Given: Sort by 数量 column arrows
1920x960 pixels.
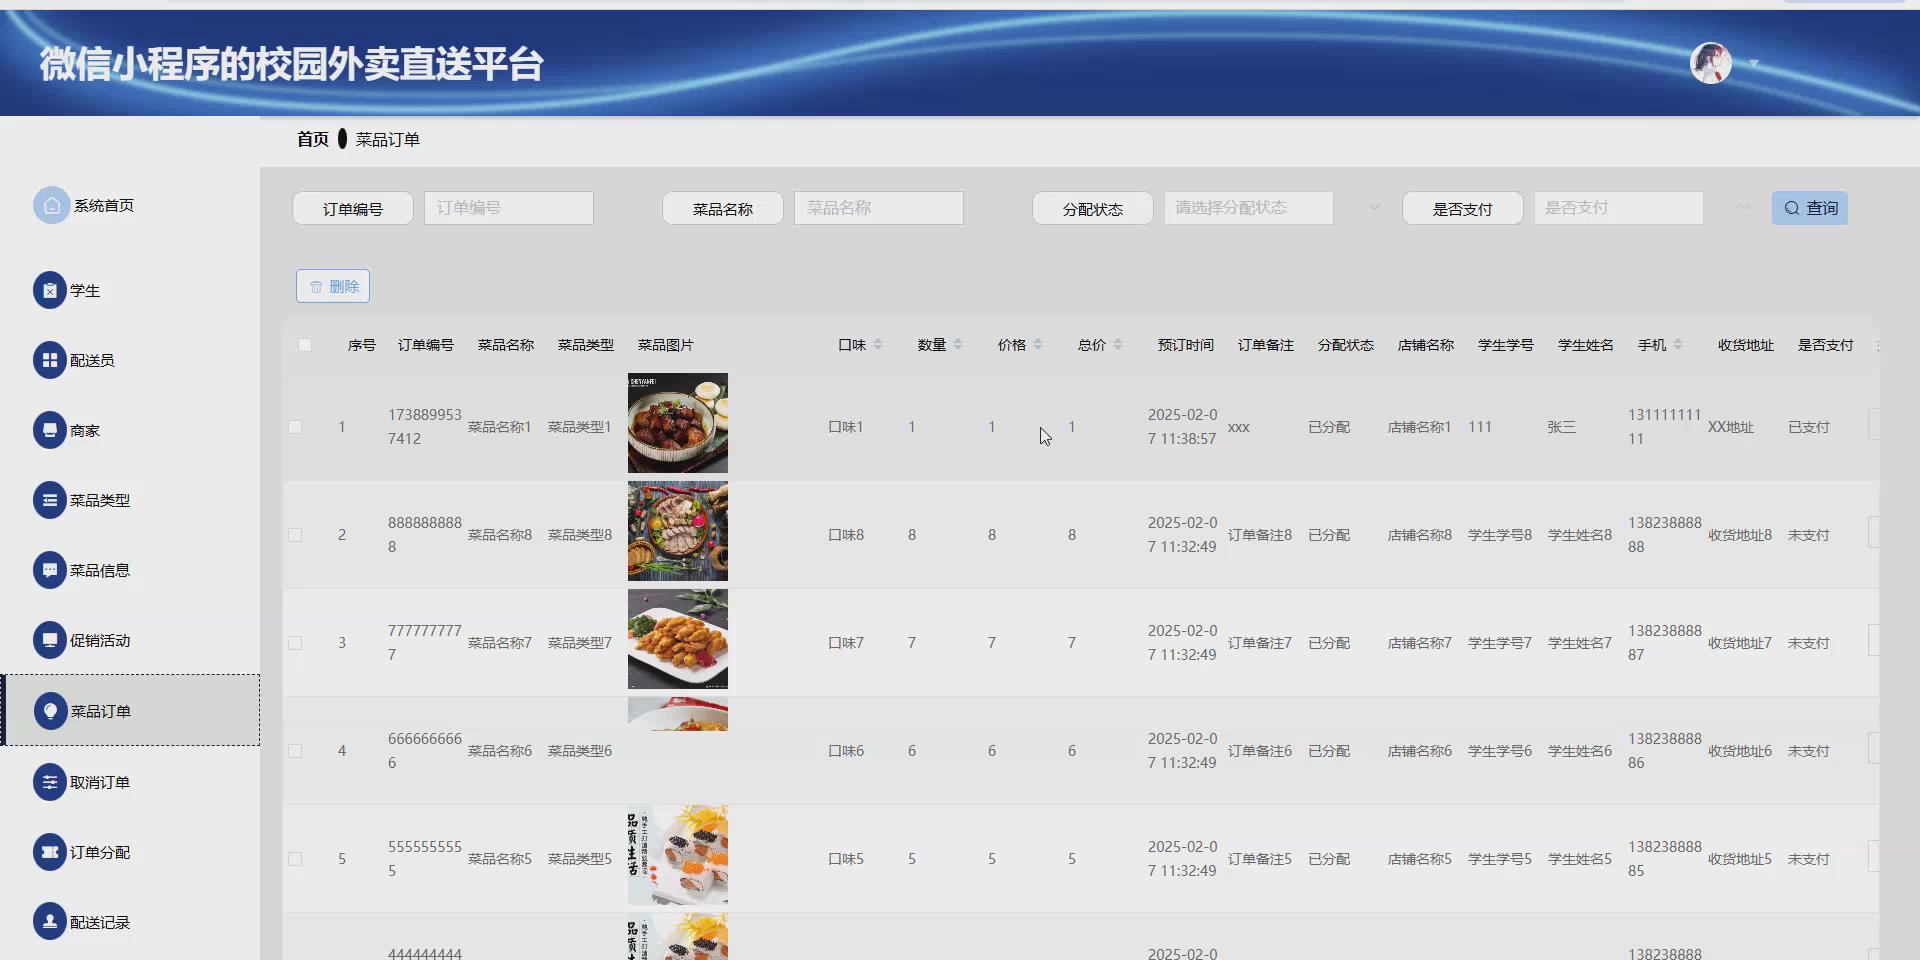Looking at the screenshot, I should coord(958,344).
